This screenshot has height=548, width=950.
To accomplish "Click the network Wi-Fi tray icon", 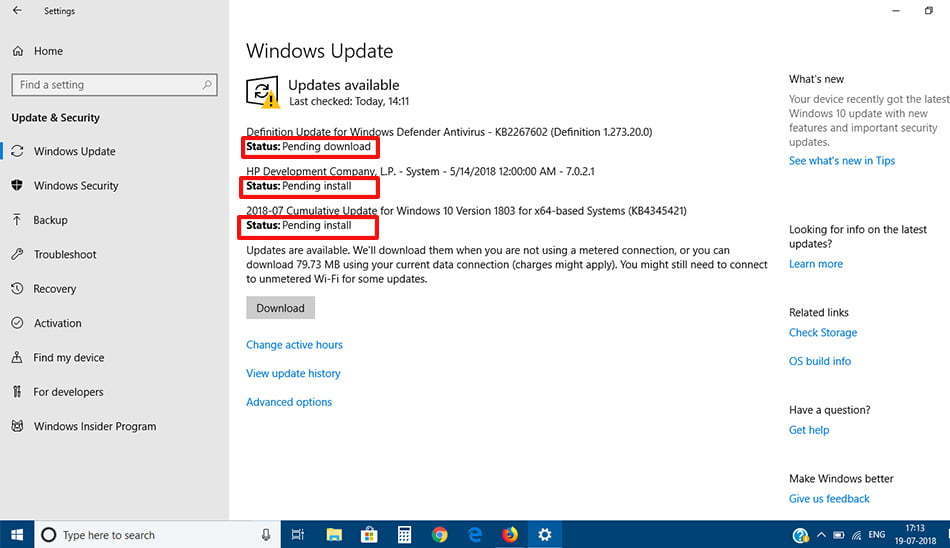I will pyautogui.click(x=857, y=535).
